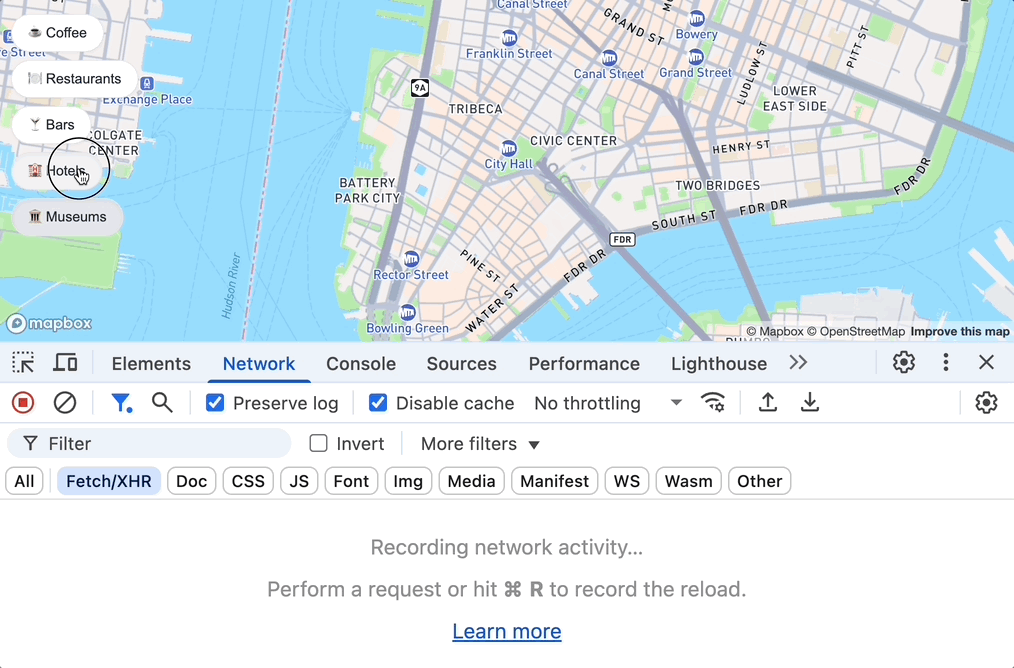Open network conditions Wi-Fi icon
This screenshot has width=1014, height=668.
[x=713, y=403]
